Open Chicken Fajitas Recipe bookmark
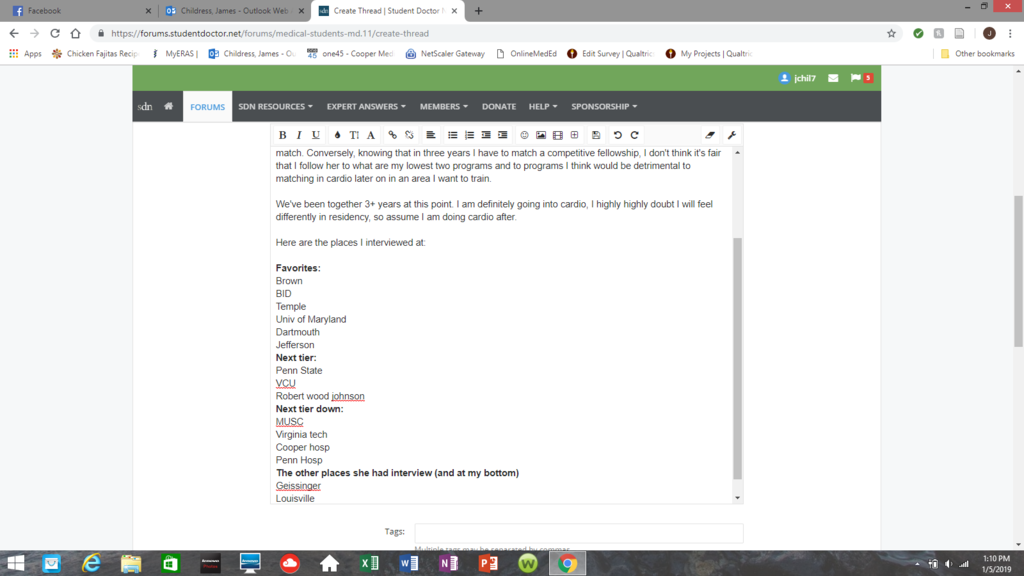Image resolution: width=1024 pixels, height=576 pixels. [x=95, y=54]
